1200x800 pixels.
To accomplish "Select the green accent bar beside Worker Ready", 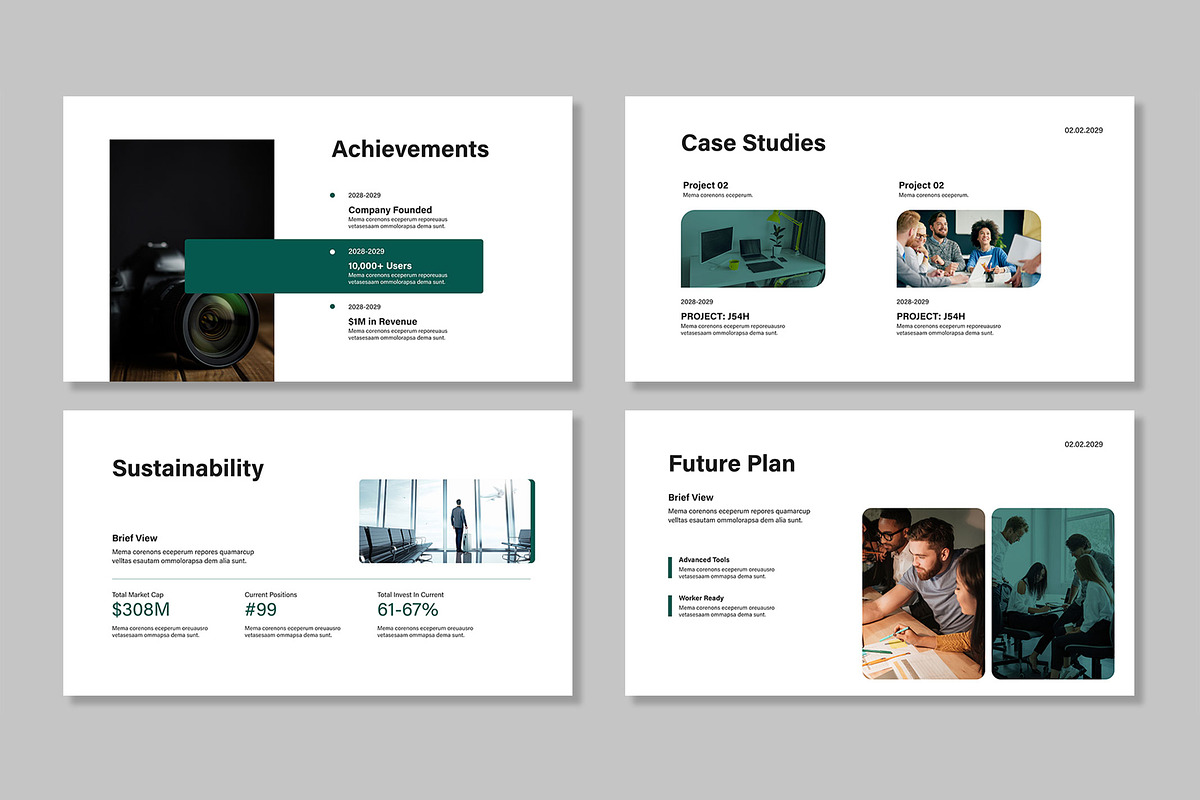I will (x=670, y=605).
